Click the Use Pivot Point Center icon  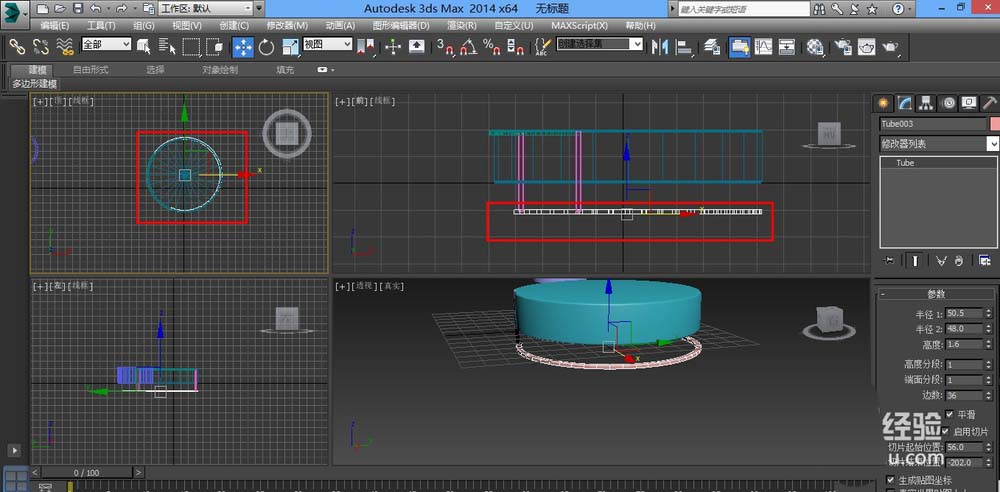[365, 47]
